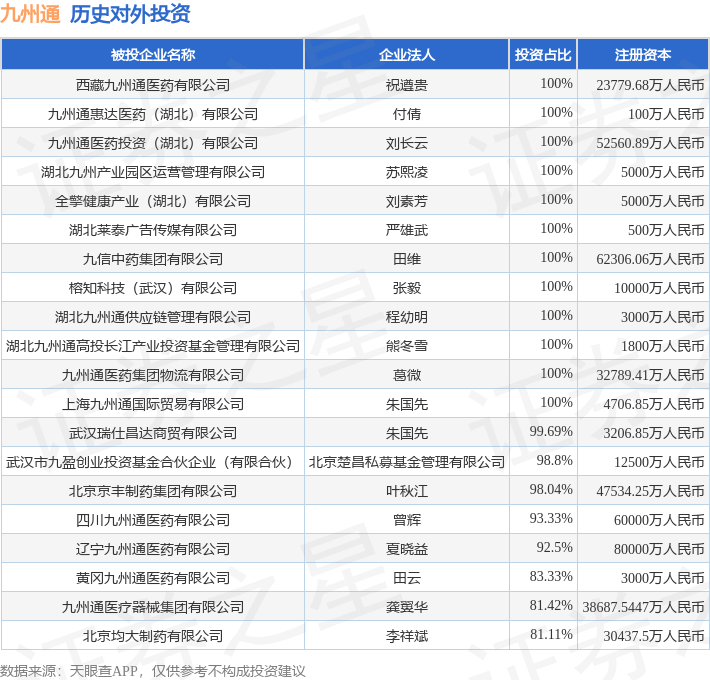Click legal person 祝遵贵
Viewport: 710px width, 680px height.
click(x=407, y=85)
